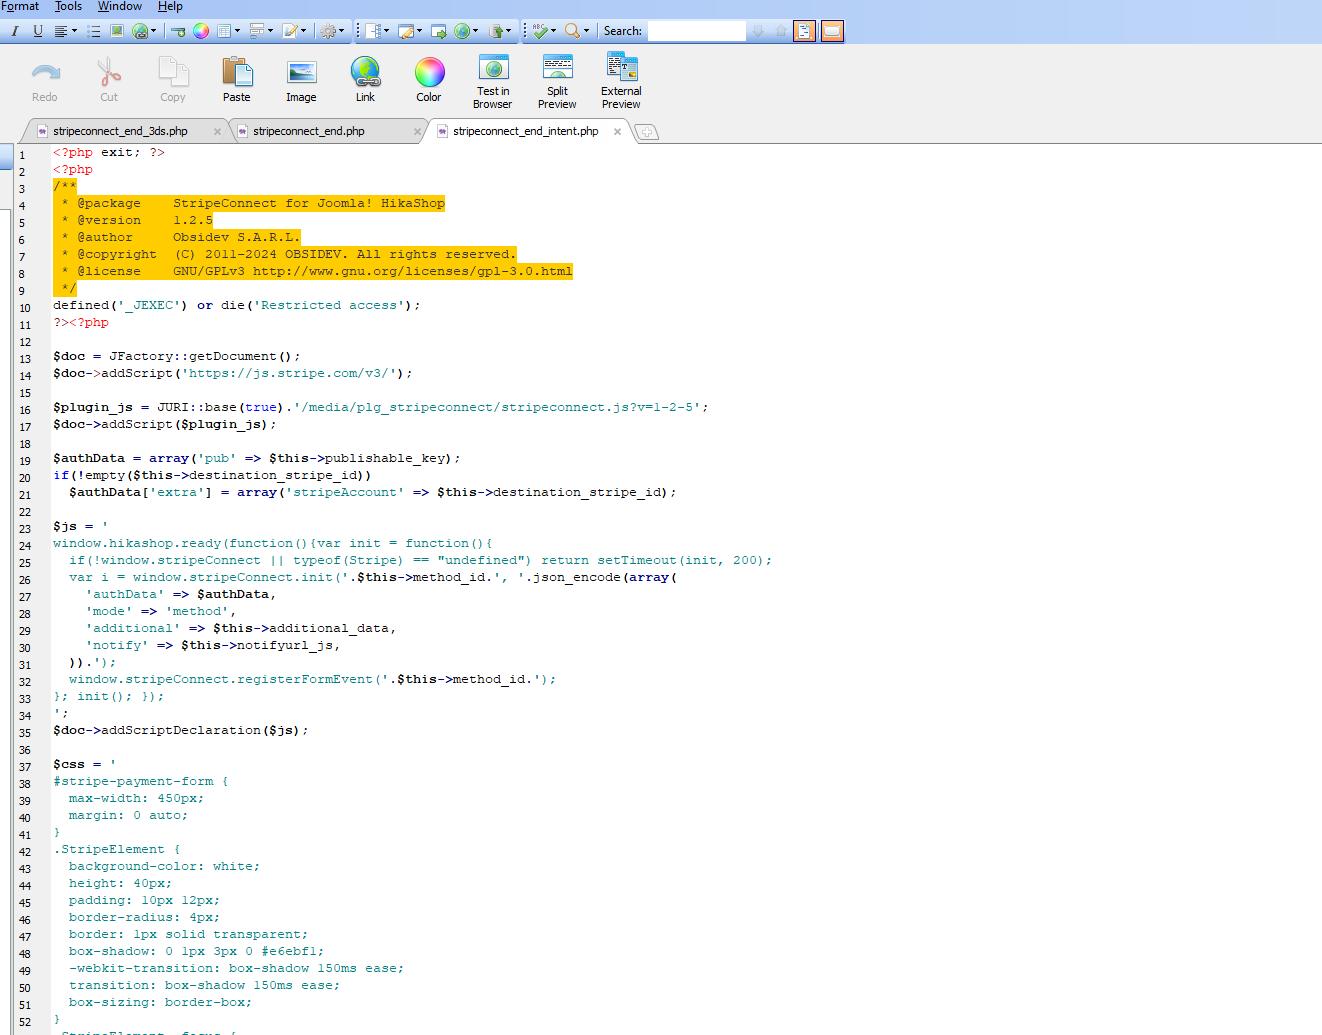
Task: Click the Paste clipboard icon
Action: click(237, 79)
